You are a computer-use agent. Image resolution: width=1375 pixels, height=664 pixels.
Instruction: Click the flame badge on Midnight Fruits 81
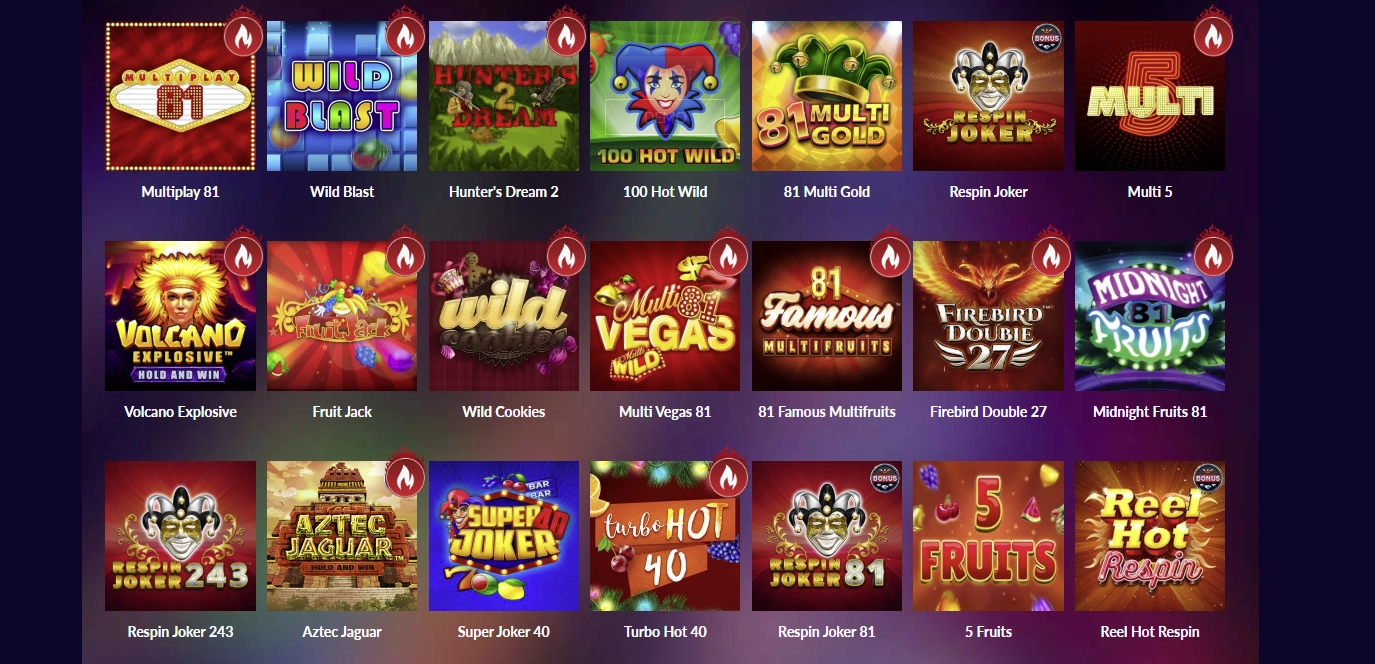[x=1213, y=257]
